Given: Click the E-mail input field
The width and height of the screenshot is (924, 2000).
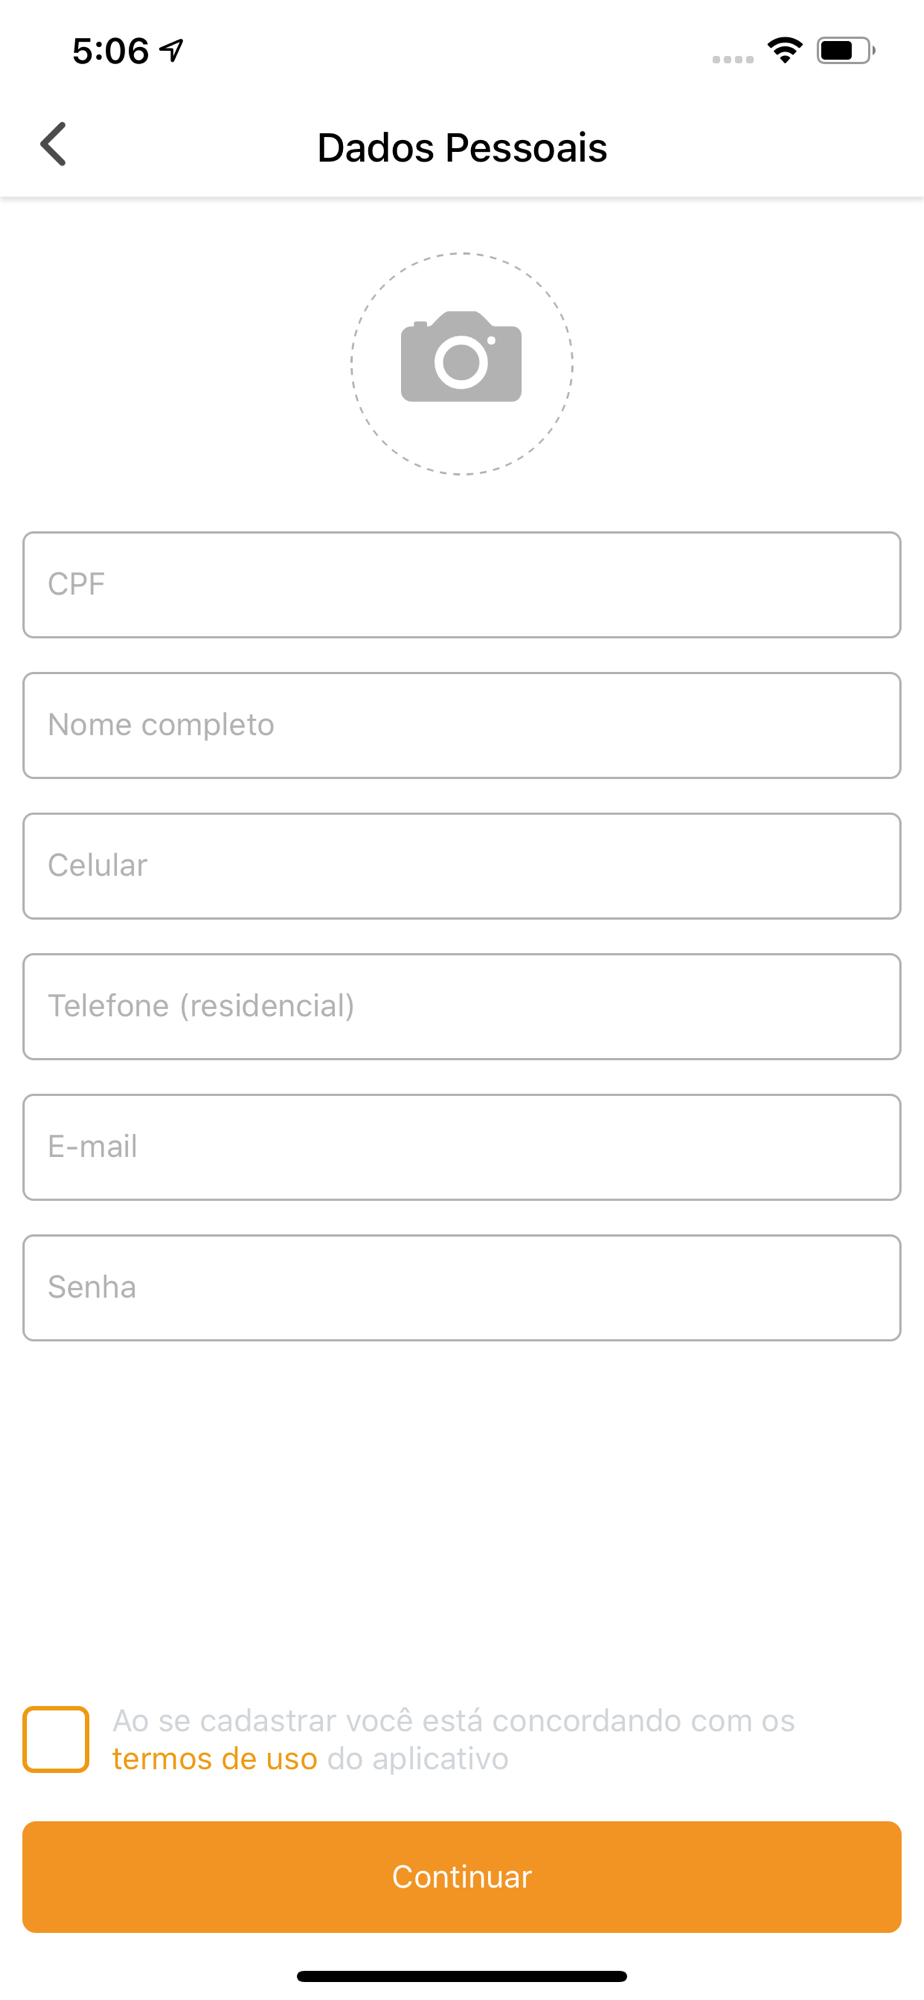Looking at the screenshot, I should click(462, 1147).
